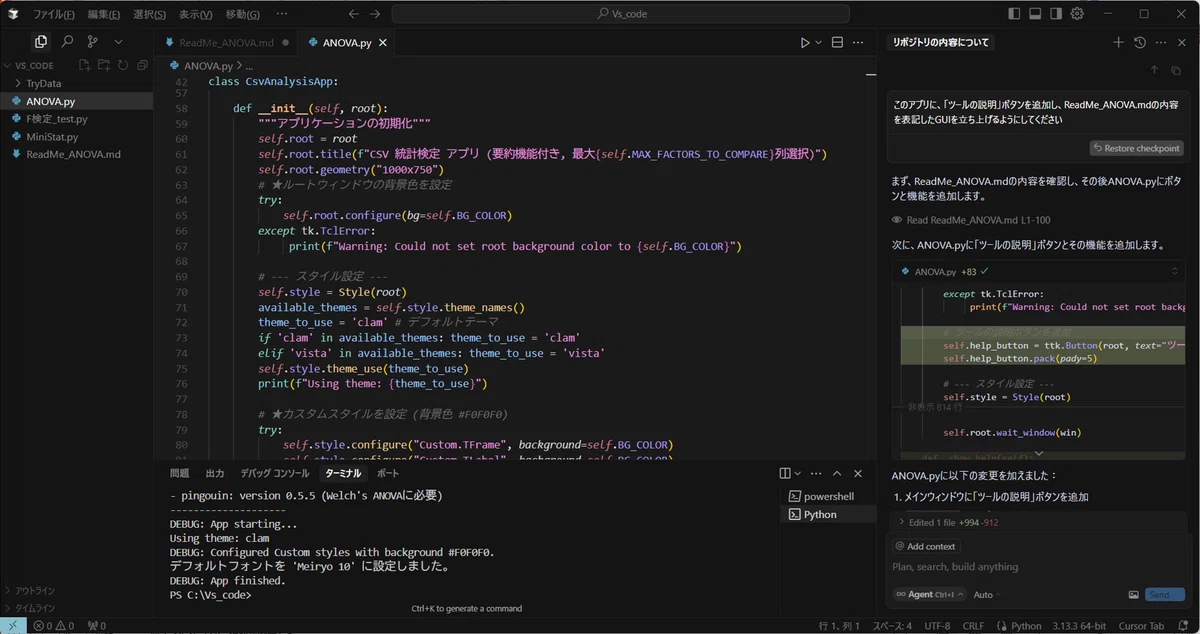Screen dimensions: 1200x634
Task: Click the Add context button
Action: [926, 546]
